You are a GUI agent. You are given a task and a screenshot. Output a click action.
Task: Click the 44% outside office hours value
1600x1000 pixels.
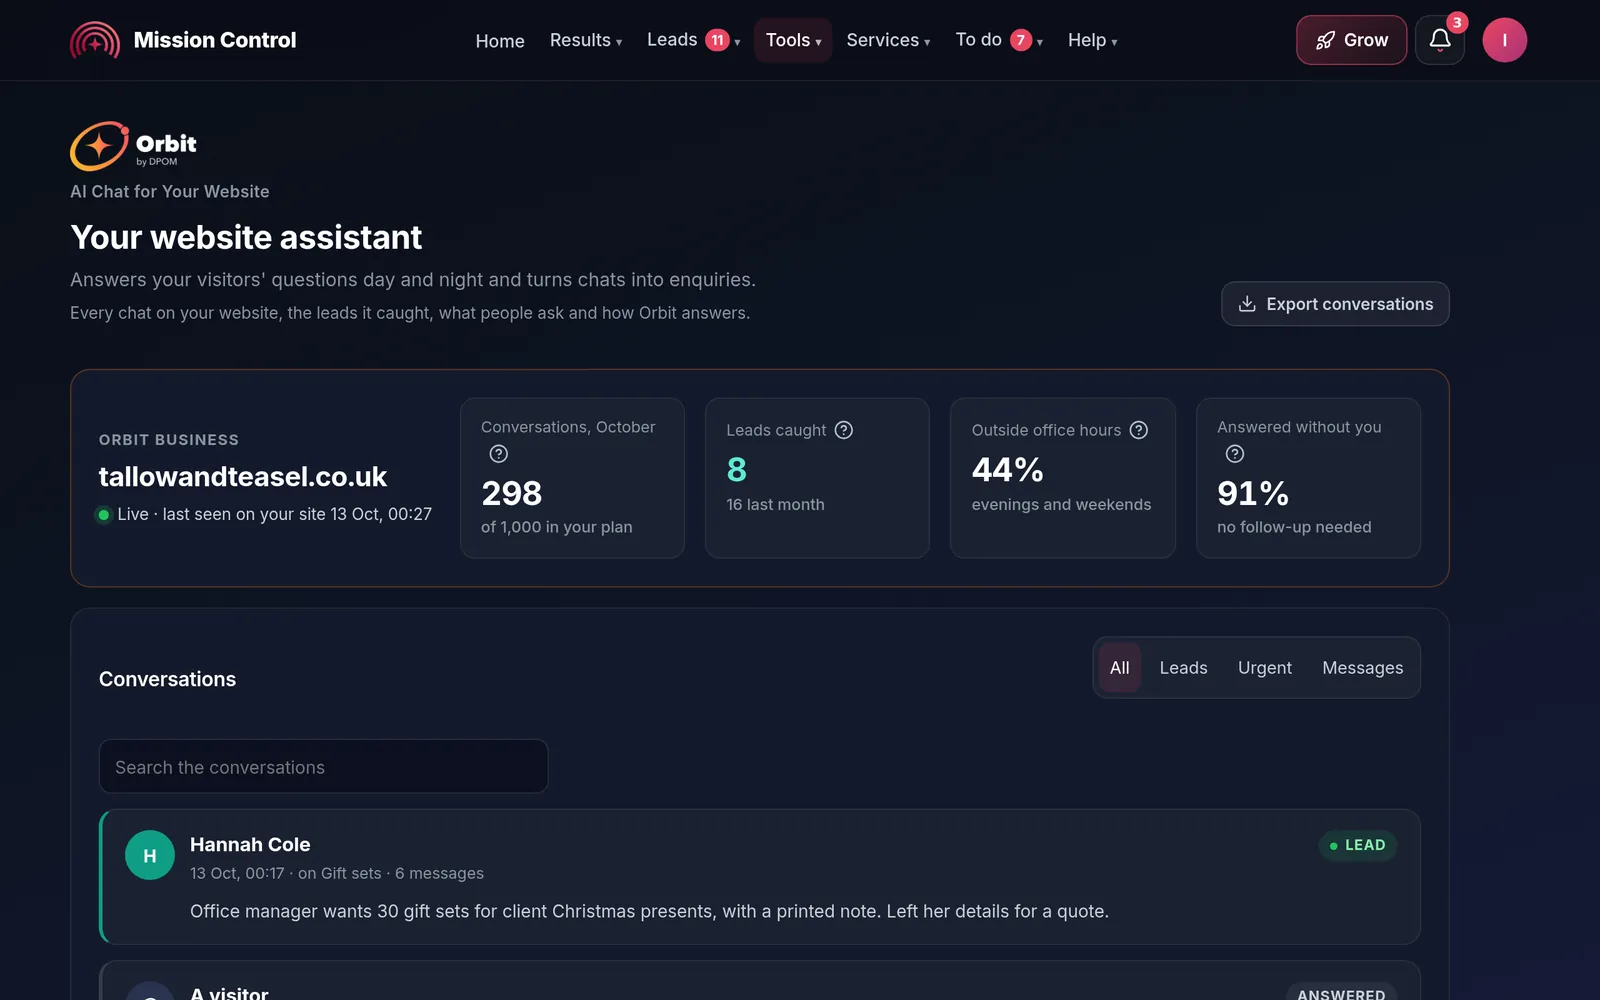coord(1008,469)
